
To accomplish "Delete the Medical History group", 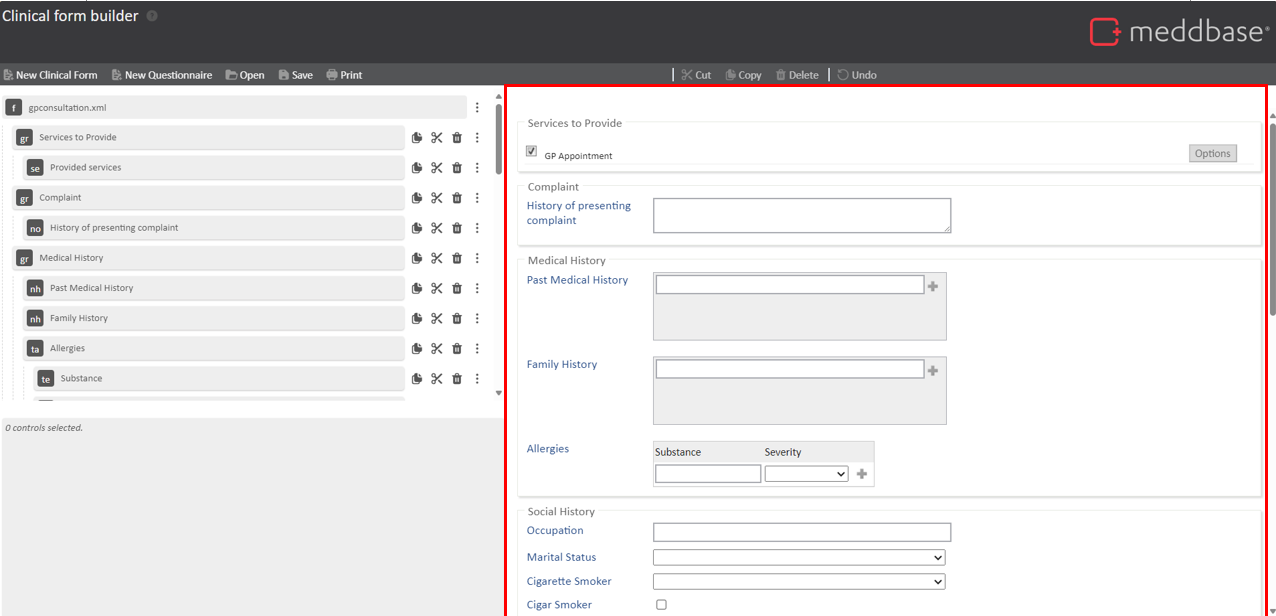I will point(457,258).
